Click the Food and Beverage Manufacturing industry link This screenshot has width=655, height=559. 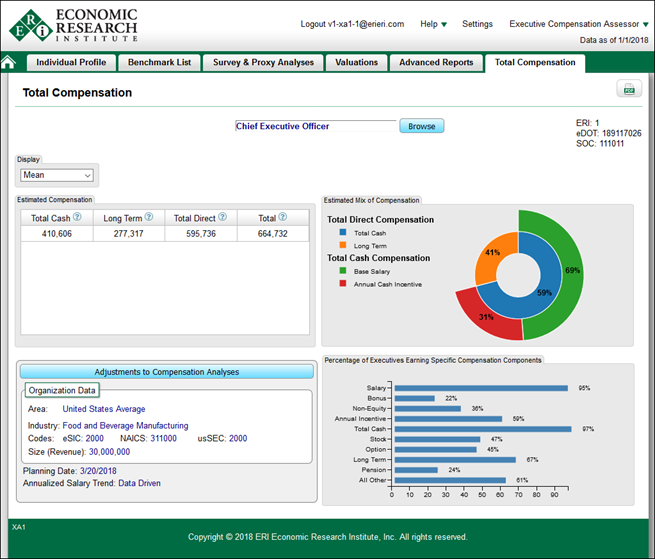click(x=125, y=425)
